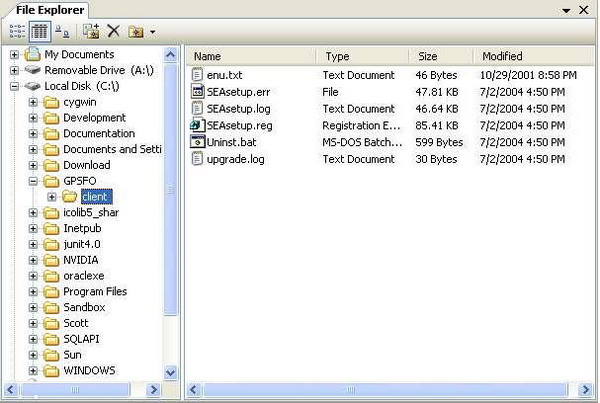Screen dimensions: 600x403
Task: Open the folder options dropdown arrow
Action: [x=152, y=32]
